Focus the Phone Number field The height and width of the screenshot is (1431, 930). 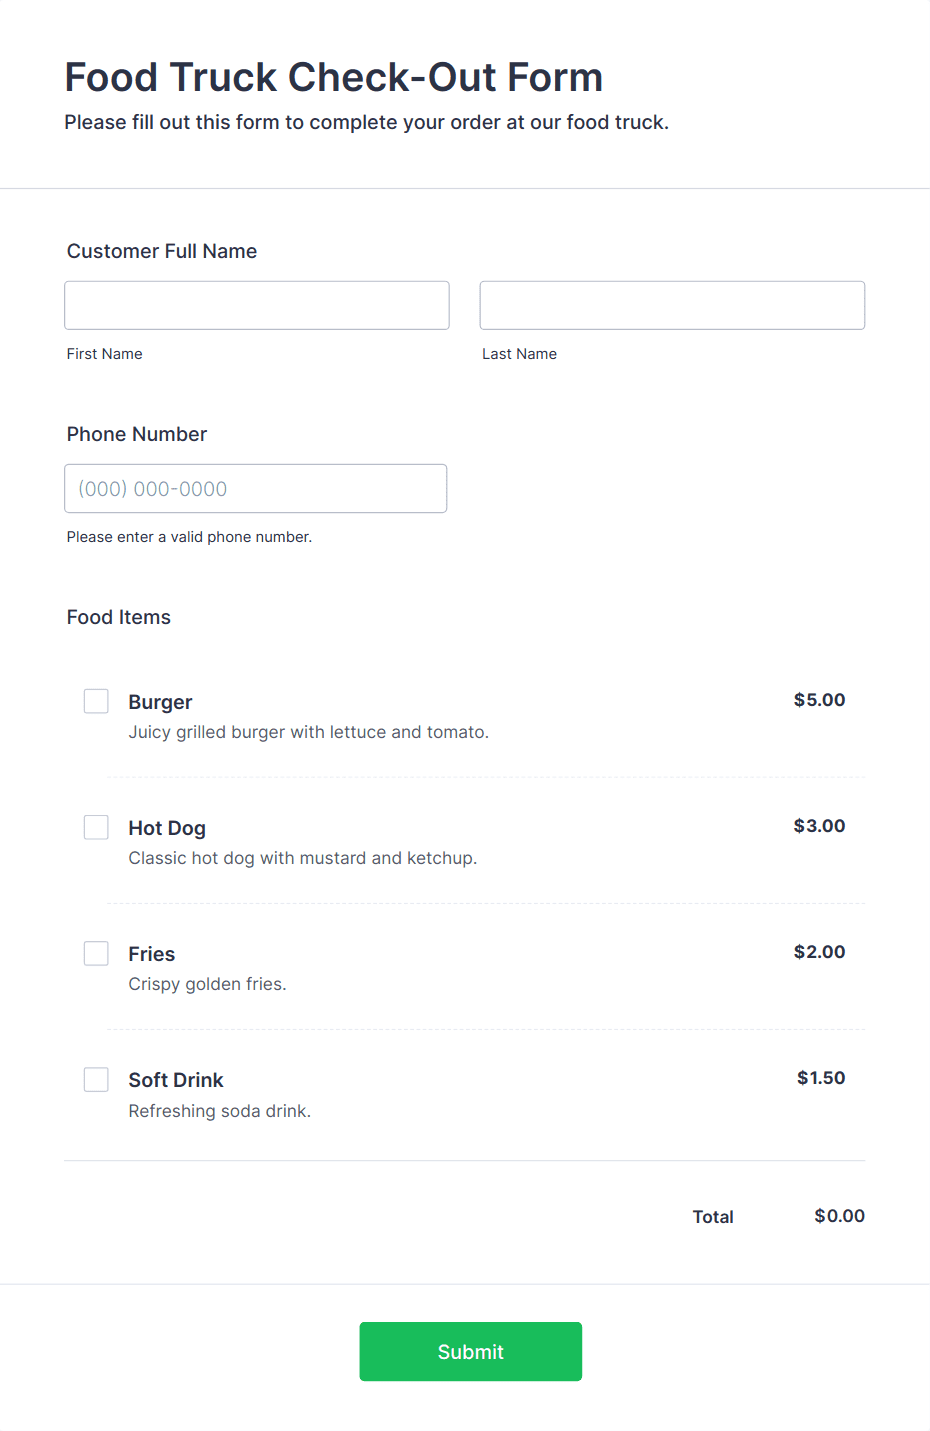[256, 488]
